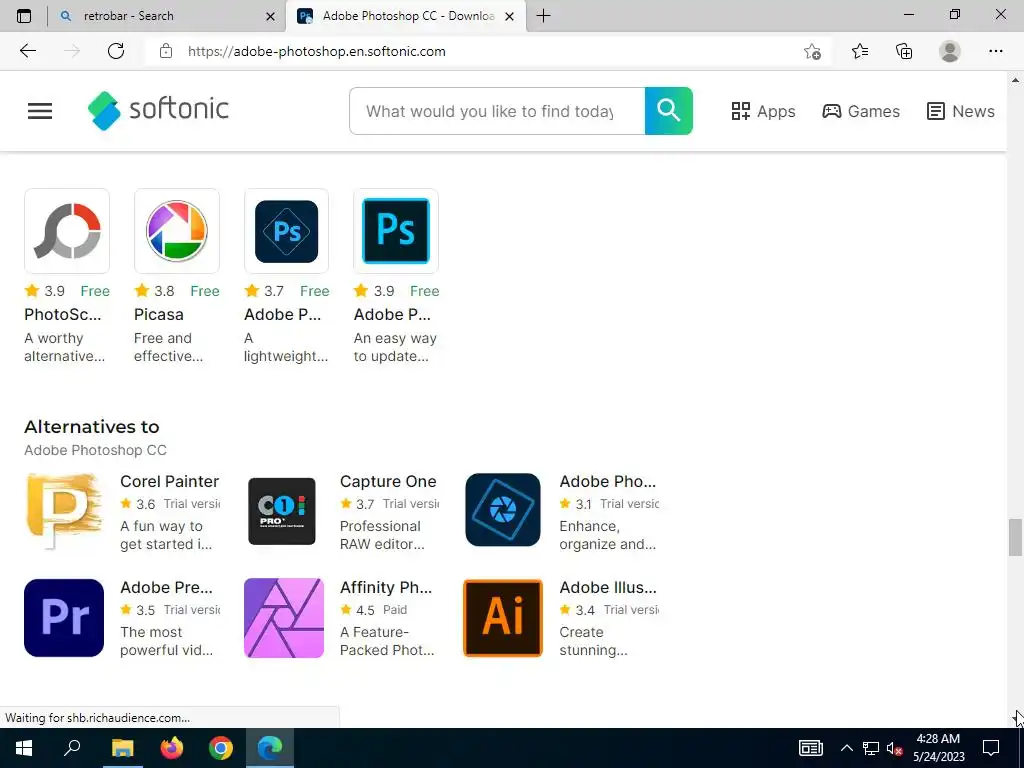Viewport: 1024px width, 768px height.
Task: Open the News section
Action: (x=961, y=111)
